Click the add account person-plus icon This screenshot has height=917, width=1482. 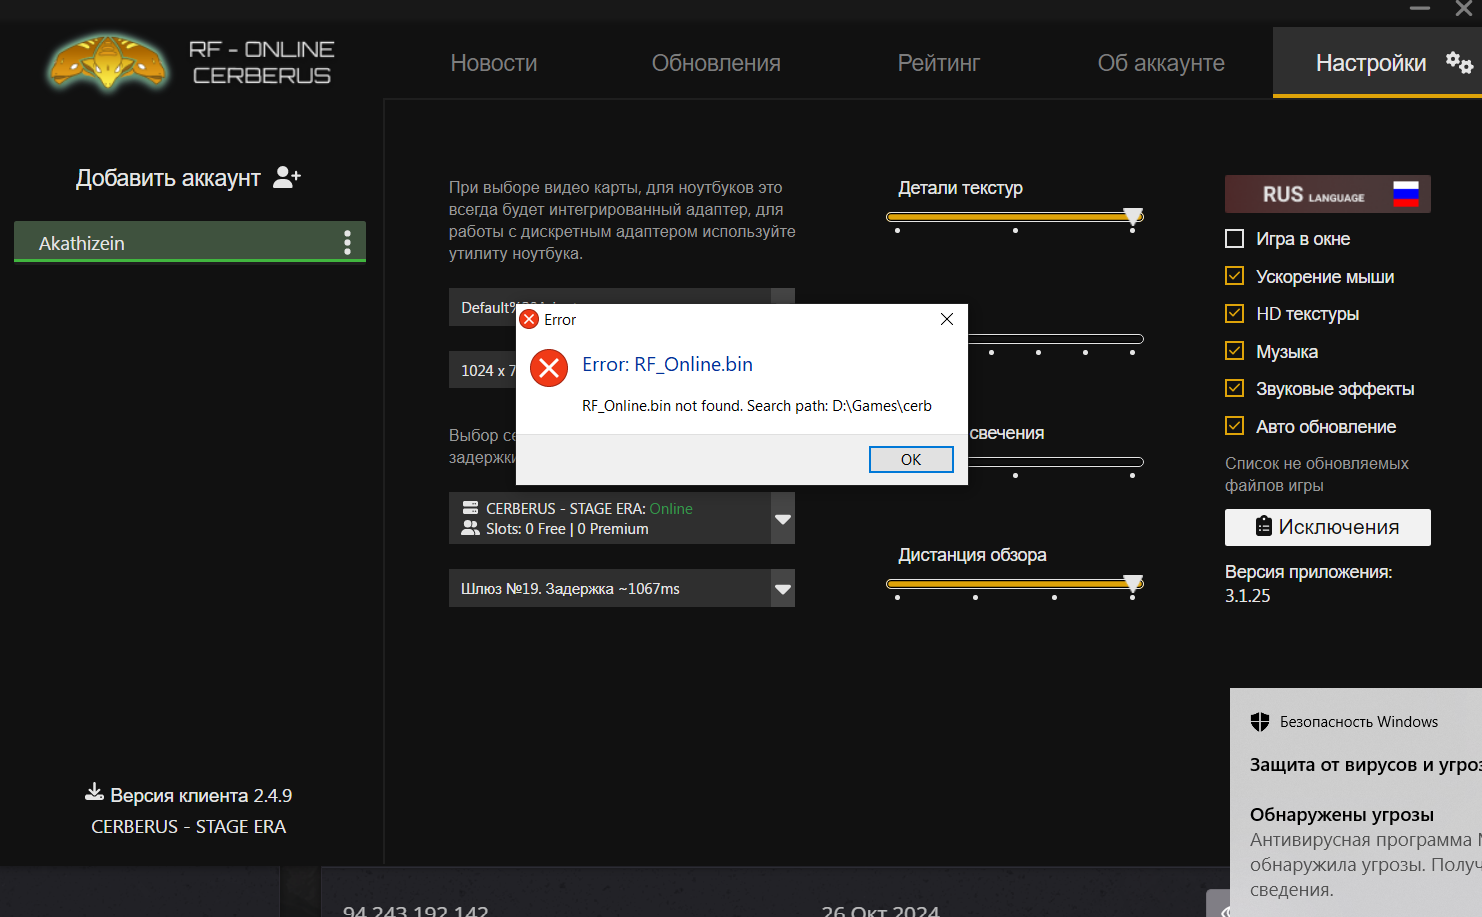point(286,177)
